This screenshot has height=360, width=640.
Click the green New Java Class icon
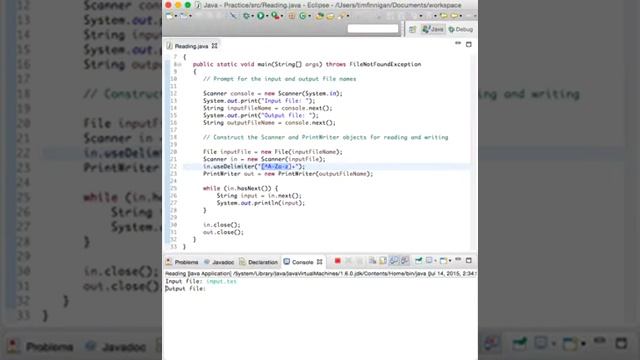click(x=302, y=16)
